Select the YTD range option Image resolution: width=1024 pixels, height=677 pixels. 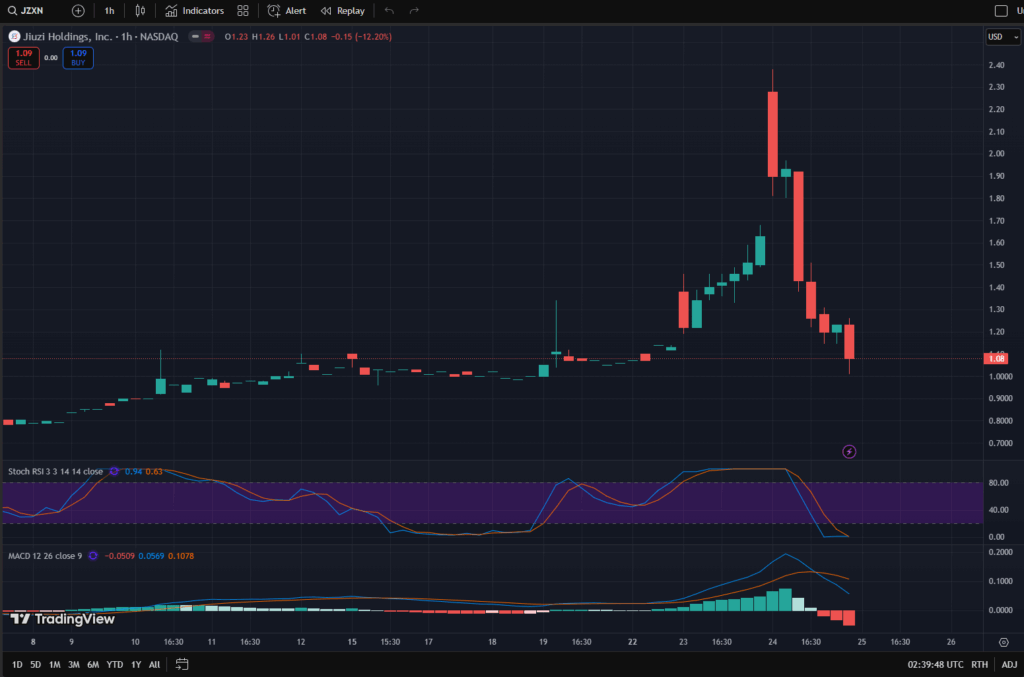pyautogui.click(x=113, y=663)
